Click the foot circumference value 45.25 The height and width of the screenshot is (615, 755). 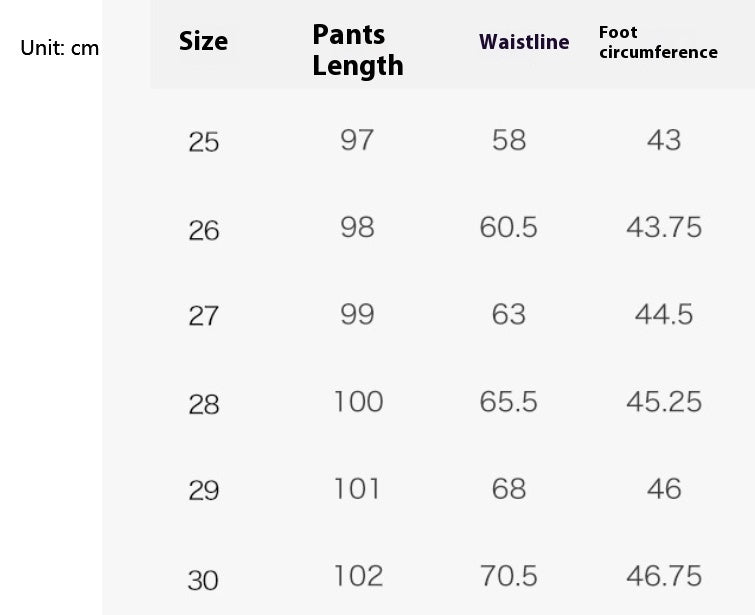coord(663,402)
